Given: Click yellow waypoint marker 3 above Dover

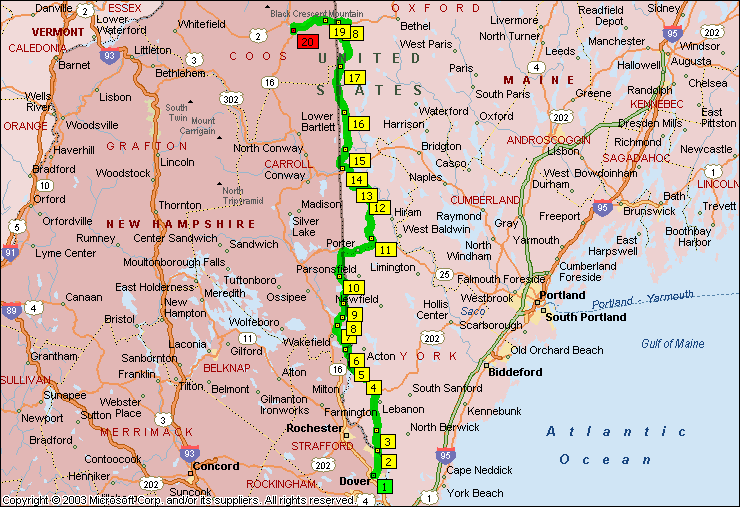Looking at the screenshot, I should point(388,442).
